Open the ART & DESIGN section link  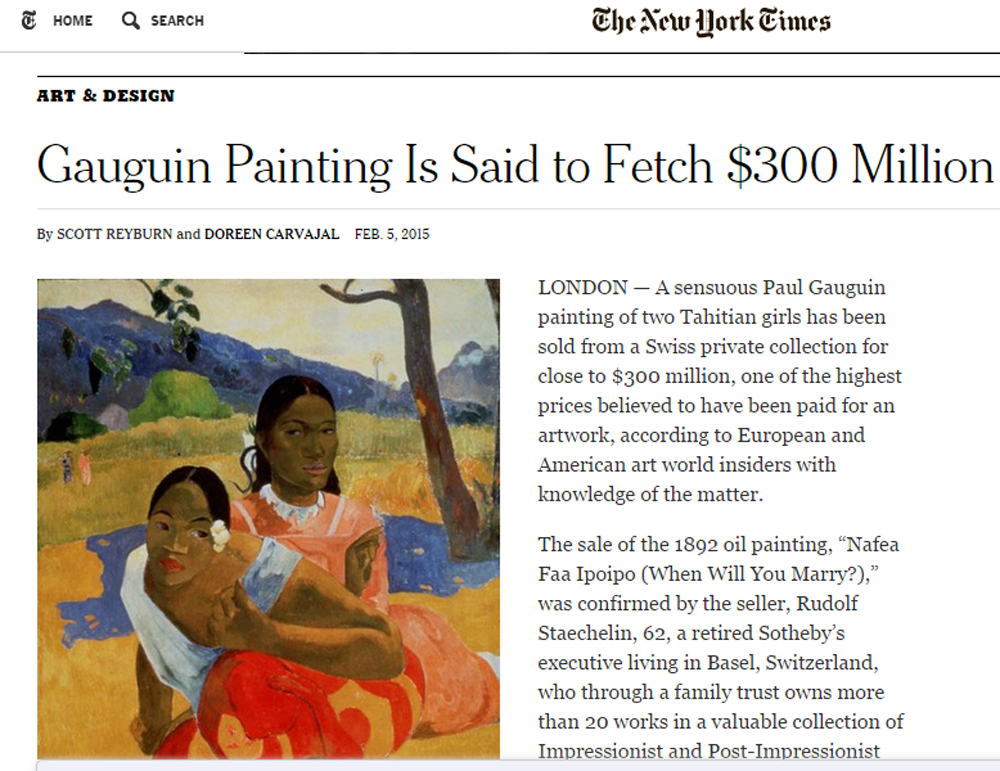105,96
